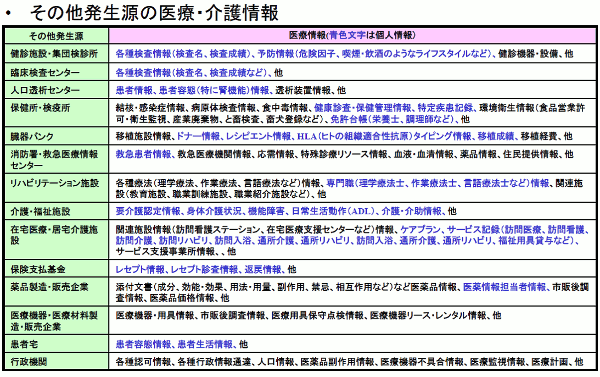Viewport: 600px width, 377px height.
Task: Click the text 各種認可情報
Action: click(143, 362)
